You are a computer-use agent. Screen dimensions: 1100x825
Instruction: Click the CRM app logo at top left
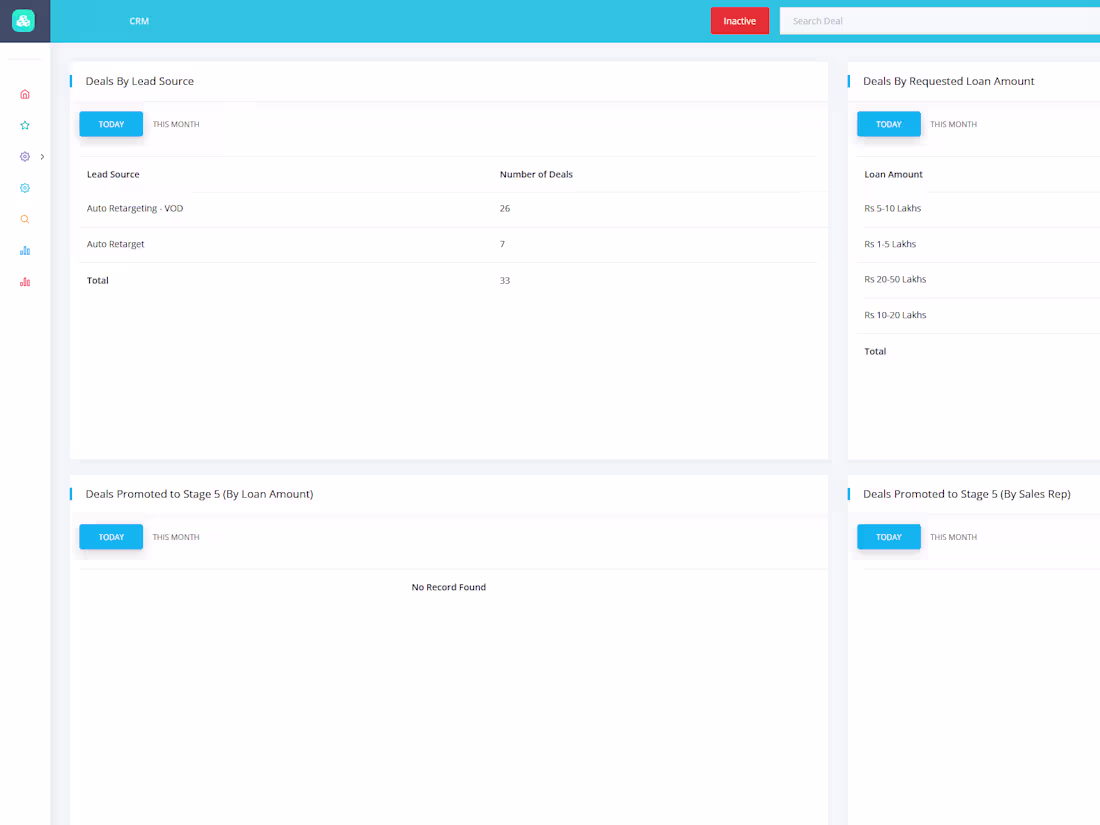coord(24,20)
